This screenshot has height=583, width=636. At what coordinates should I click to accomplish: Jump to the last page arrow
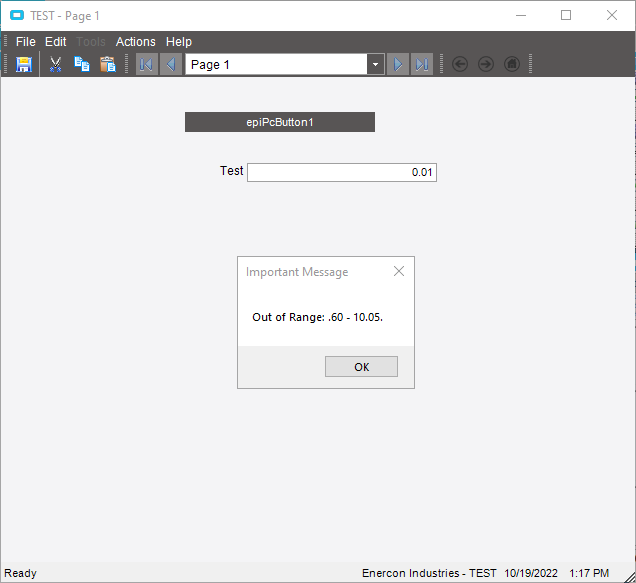tap(422, 65)
